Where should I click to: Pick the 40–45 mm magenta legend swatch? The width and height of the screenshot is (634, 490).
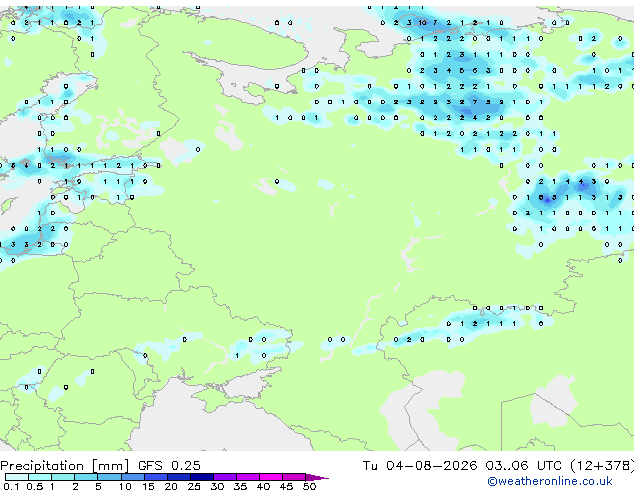click(271, 477)
